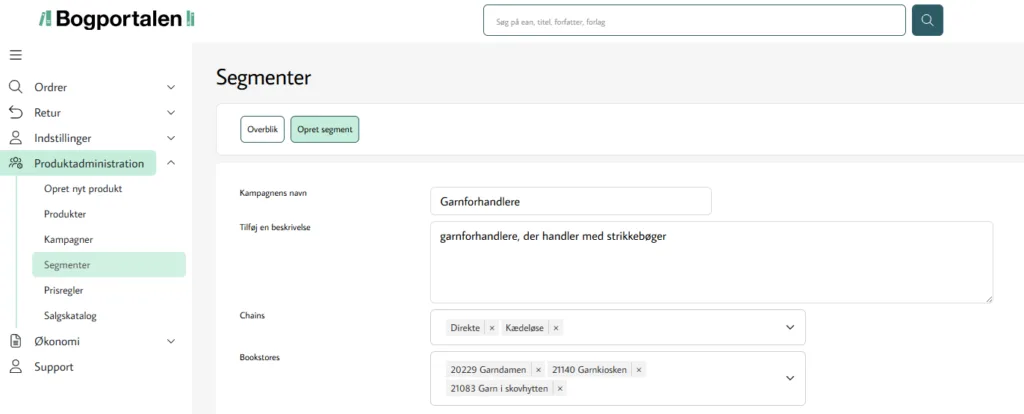Screen dimensions: 1024x414
Task: Click the Chains field label
Action: 252,315
